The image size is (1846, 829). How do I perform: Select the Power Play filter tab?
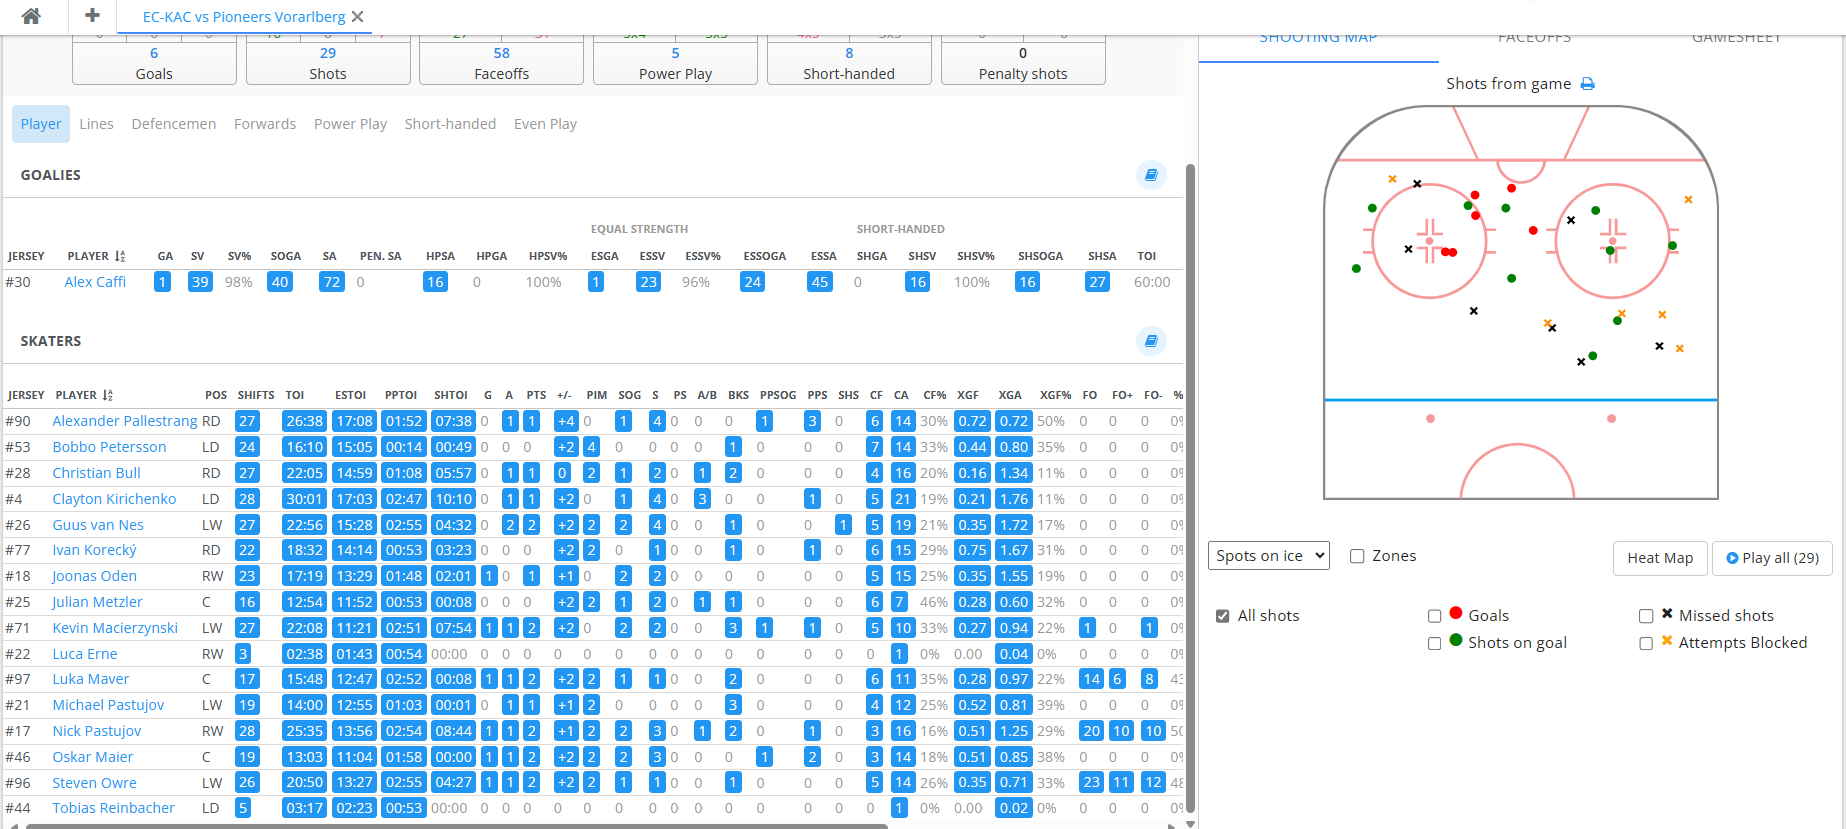coord(350,124)
